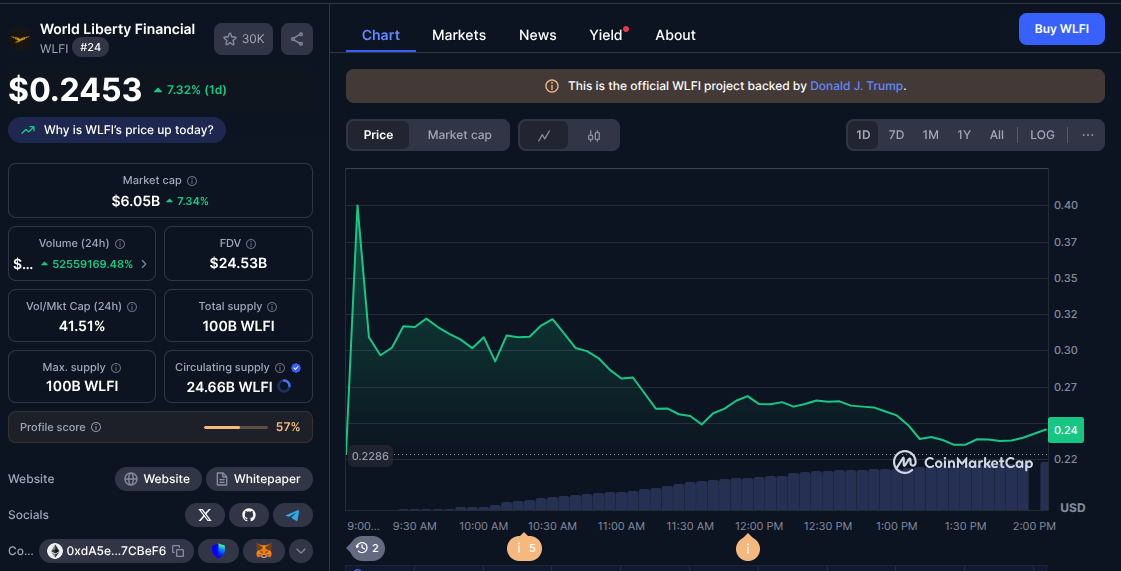Click the 24.66B WLFI circulating supply value
This screenshot has width=1121, height=571.
pos(229,387)
